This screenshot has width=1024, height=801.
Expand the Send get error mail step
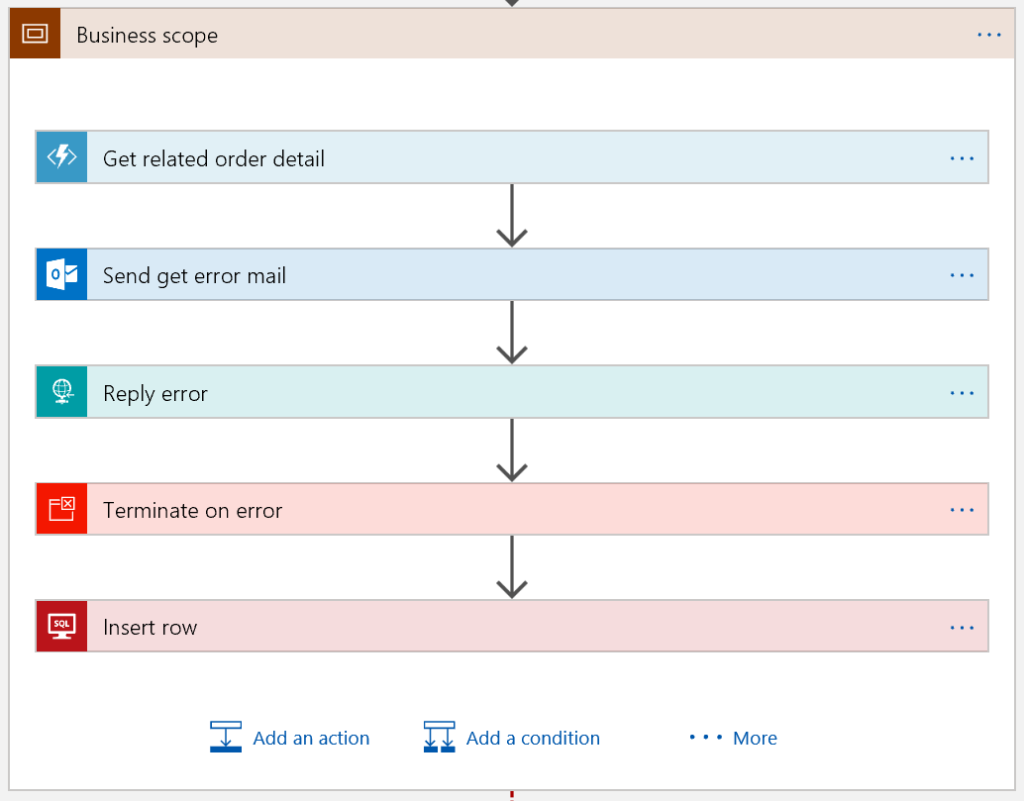[512, 274]
